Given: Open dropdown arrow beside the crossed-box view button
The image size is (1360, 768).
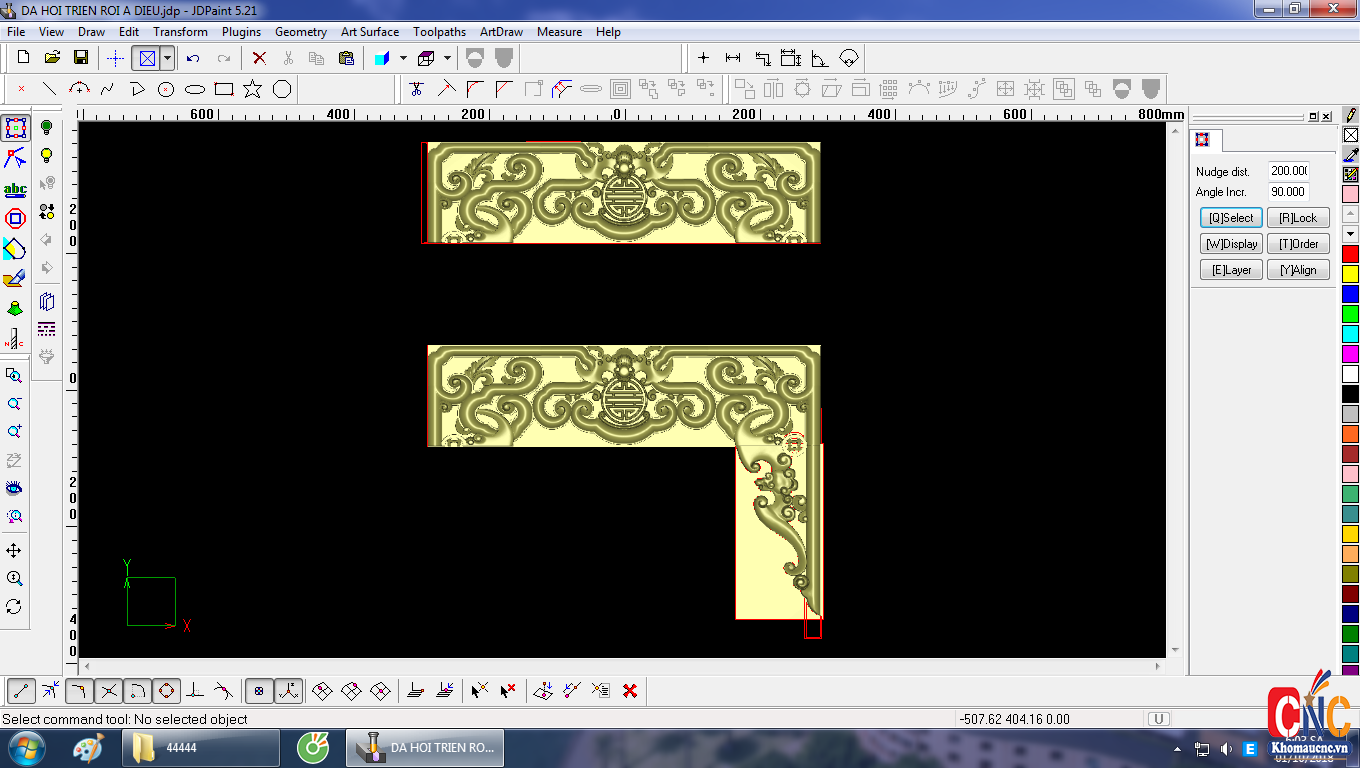Looking at the screenshot, I should tap(167, 58).
